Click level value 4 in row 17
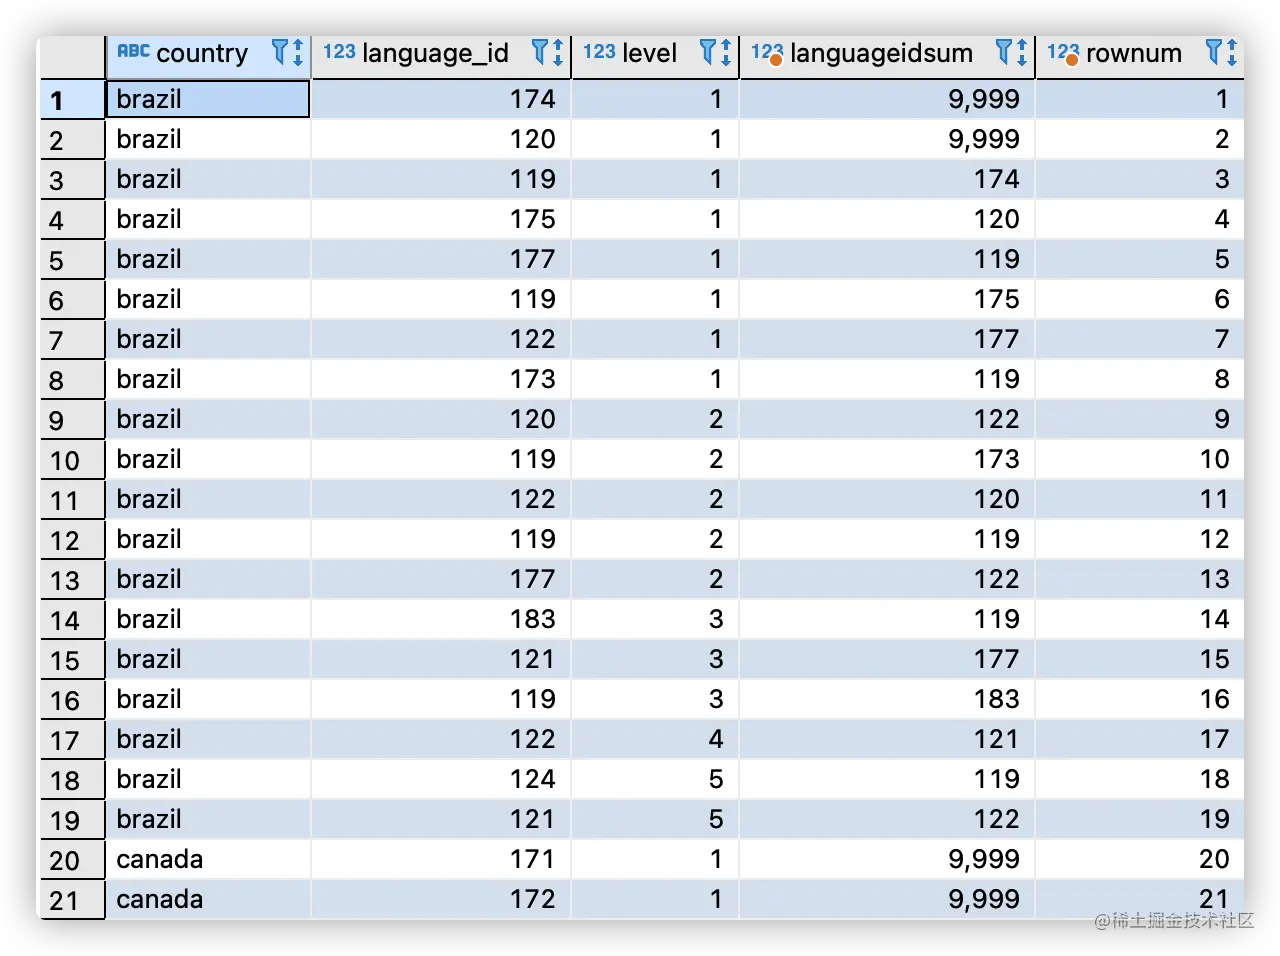Viewport: 1280px width, 956px height. [x=655, y=739]
